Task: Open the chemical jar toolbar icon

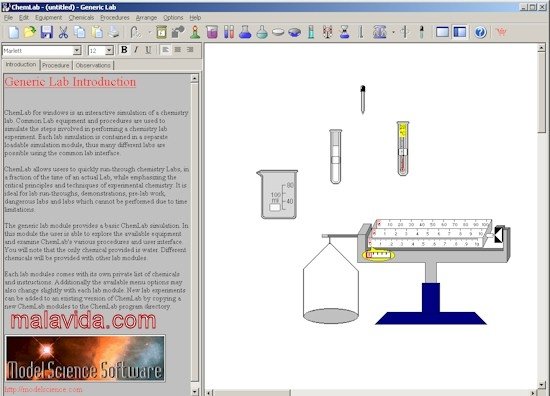Action: tap(161, 32)
